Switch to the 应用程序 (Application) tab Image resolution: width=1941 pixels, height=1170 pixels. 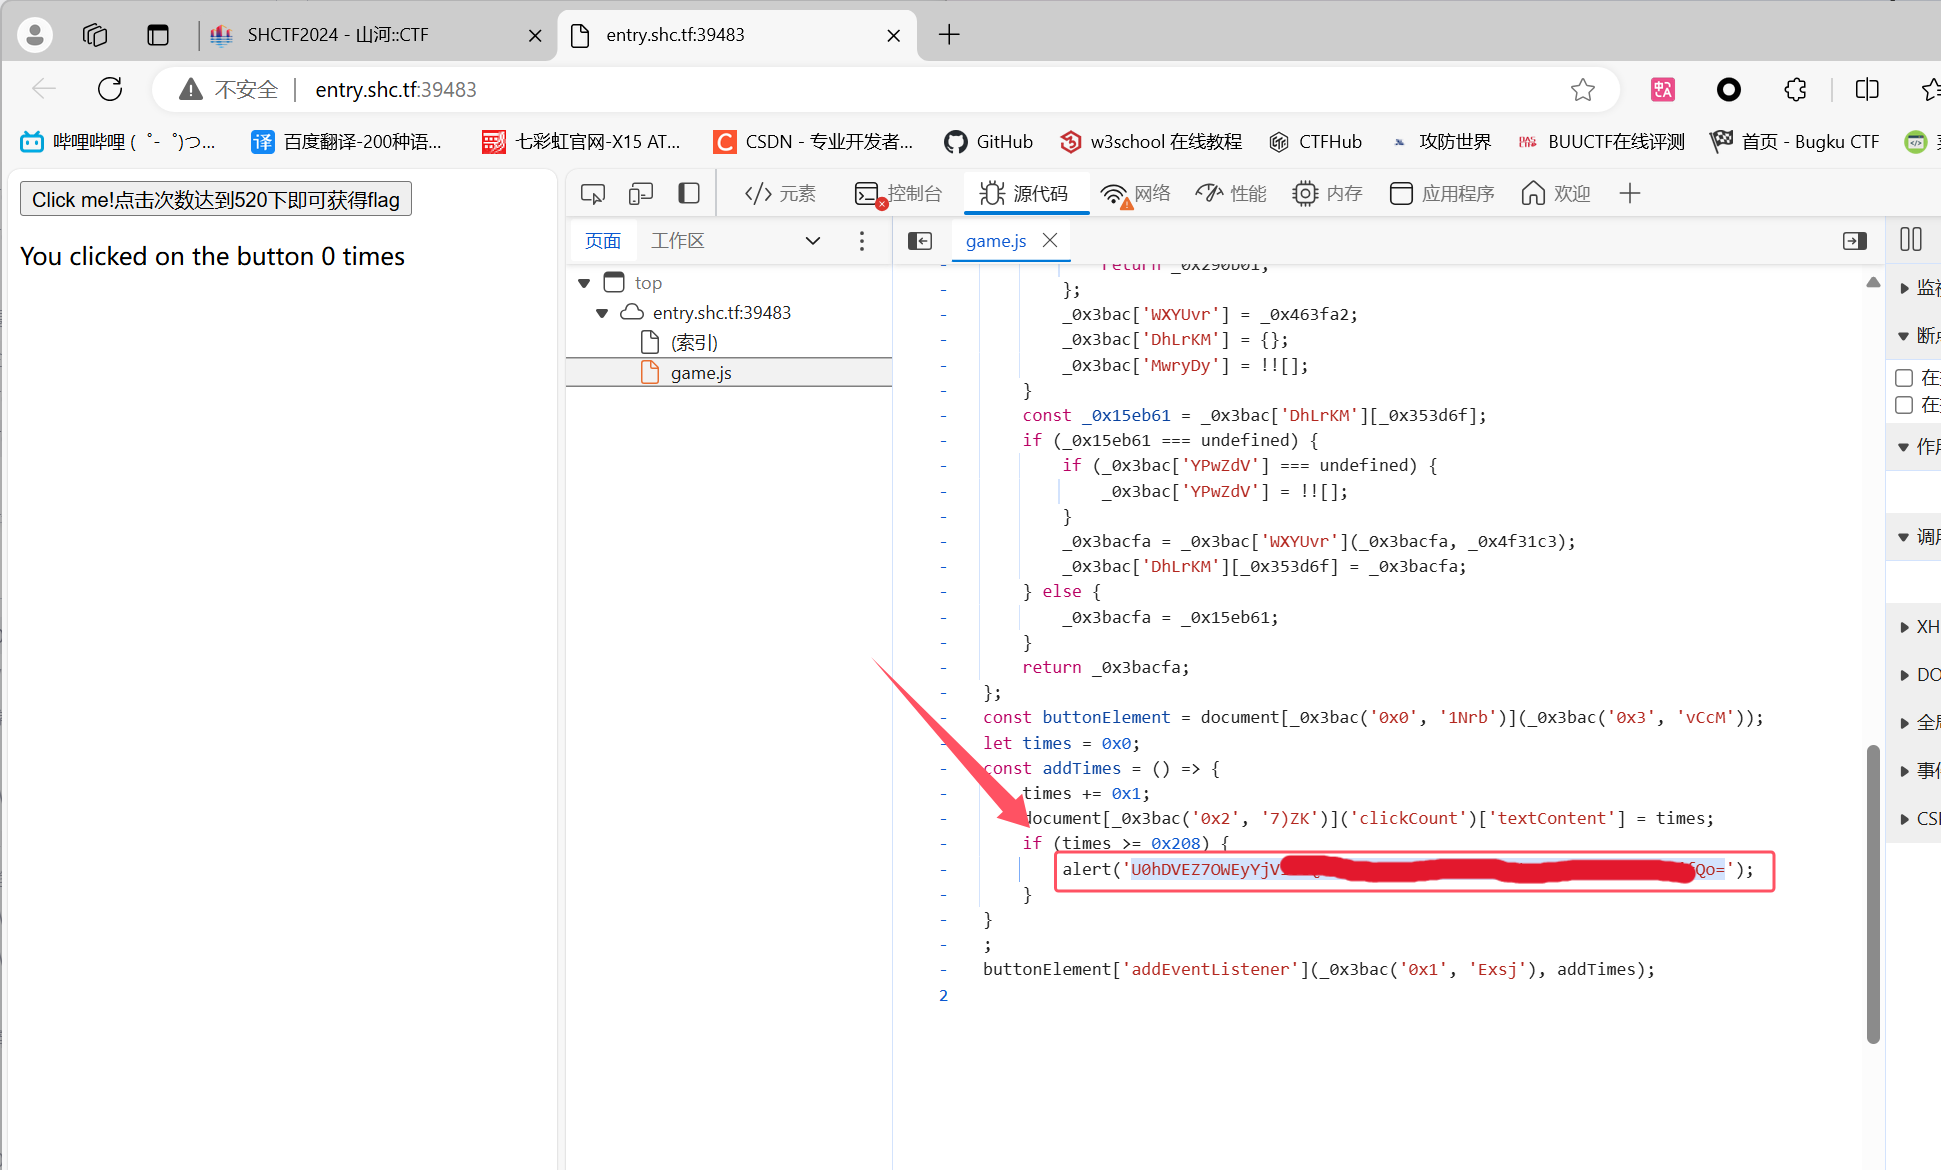click(1442, 194)
